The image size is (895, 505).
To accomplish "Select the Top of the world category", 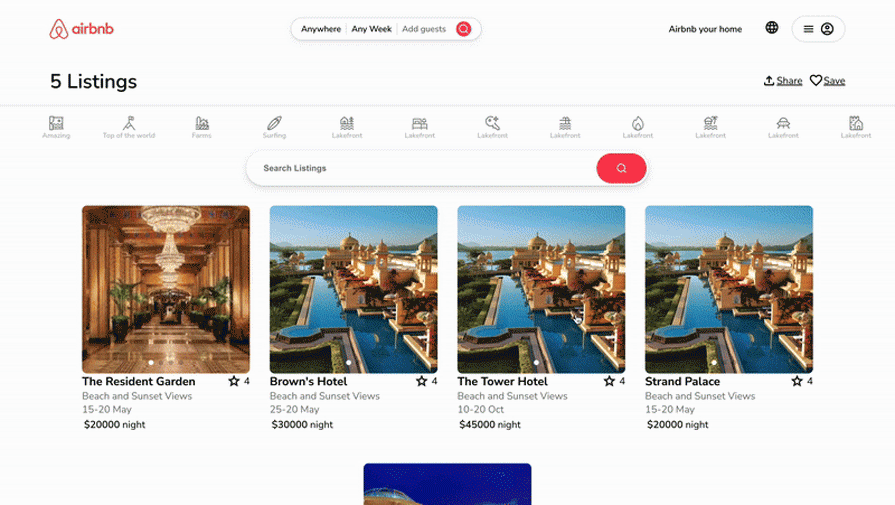I will 129,127.
